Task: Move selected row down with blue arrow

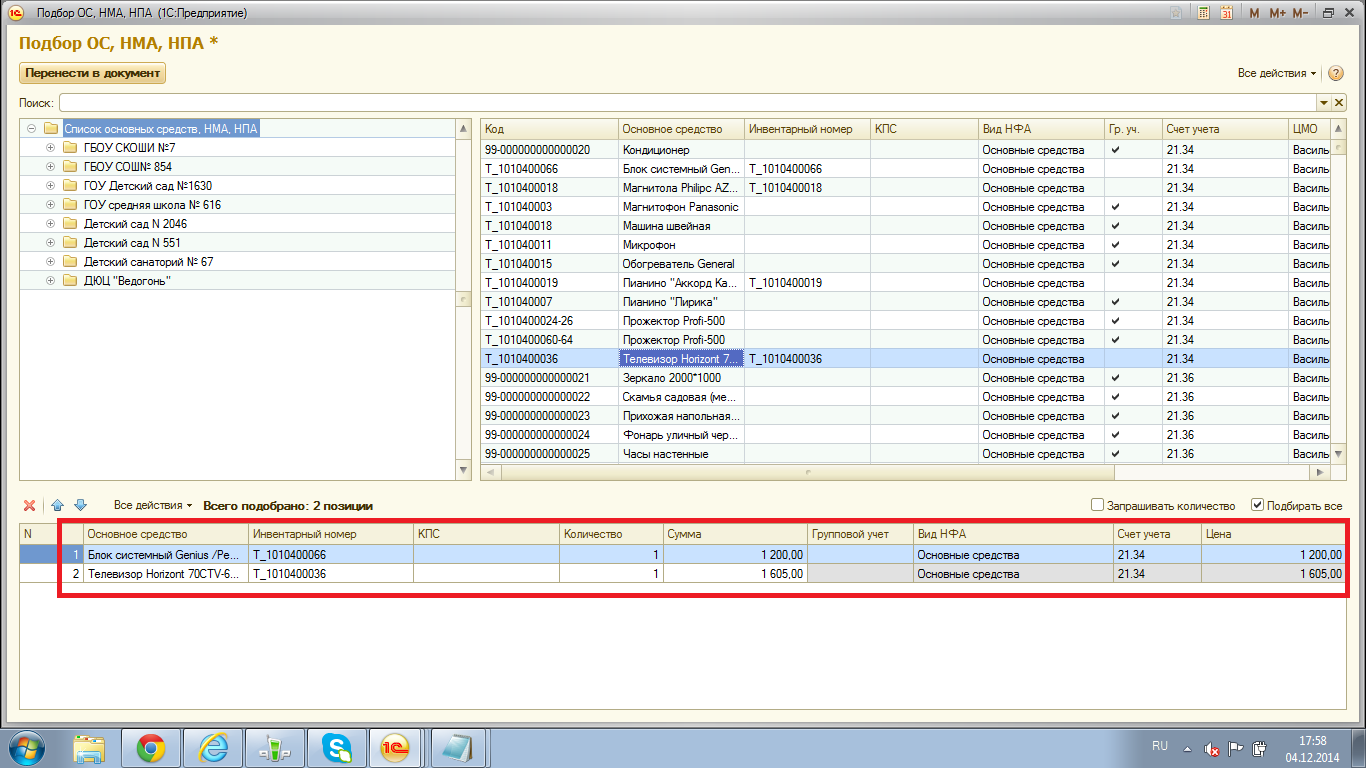Action: 81,506
